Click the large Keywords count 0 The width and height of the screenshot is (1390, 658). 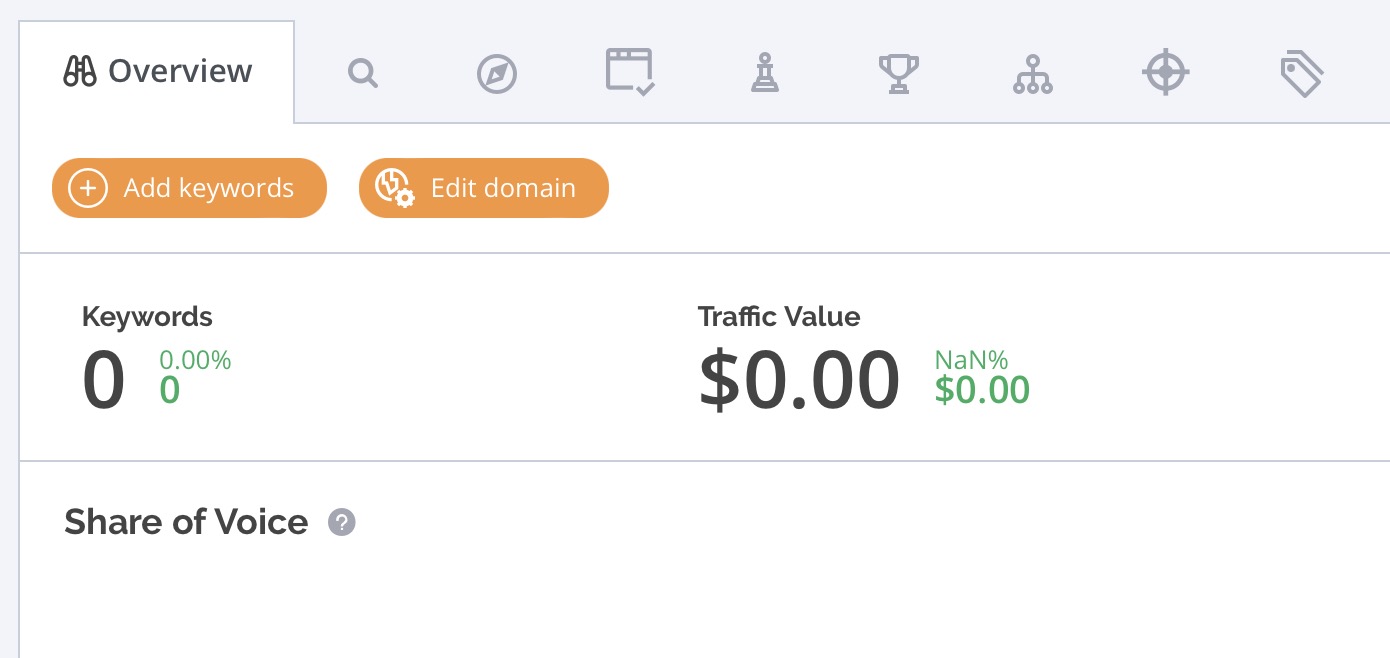coord(104,381)
